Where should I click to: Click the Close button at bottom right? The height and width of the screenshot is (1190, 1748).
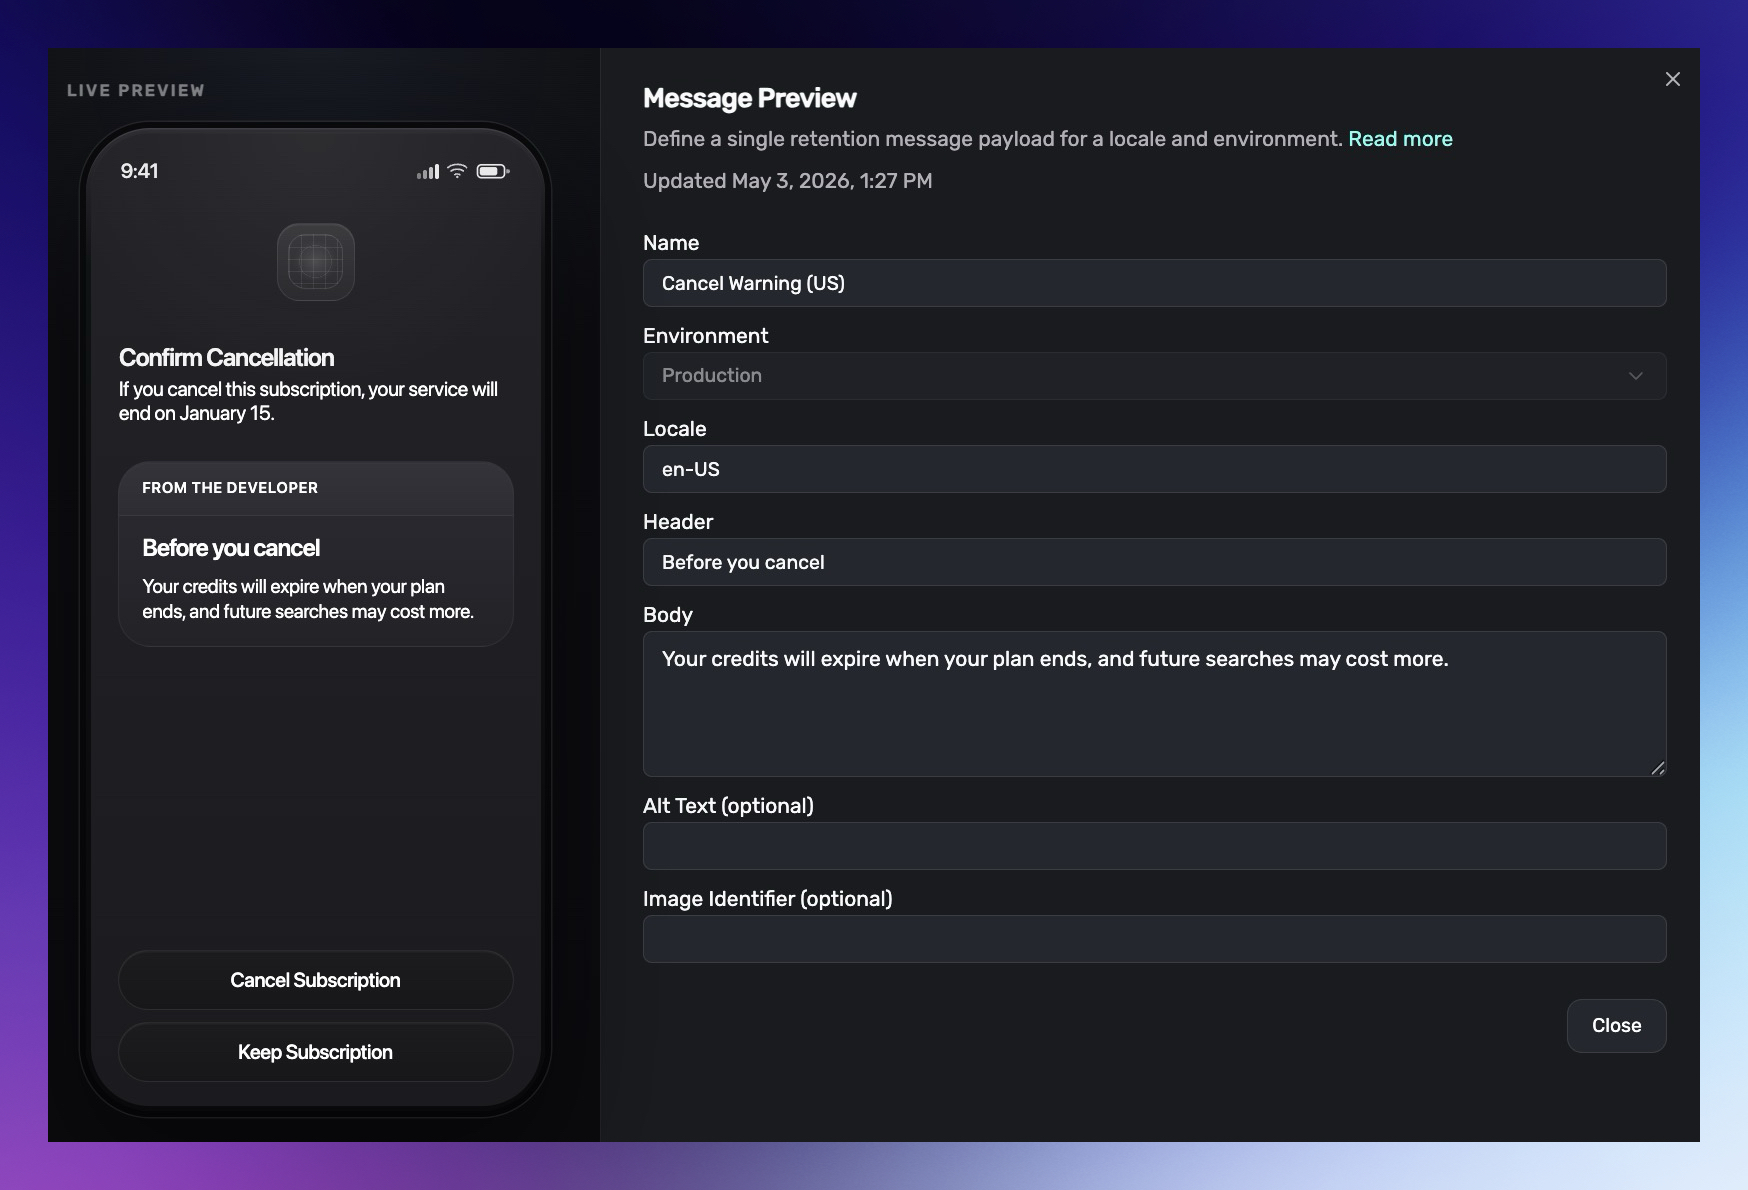point(1616,1026)
